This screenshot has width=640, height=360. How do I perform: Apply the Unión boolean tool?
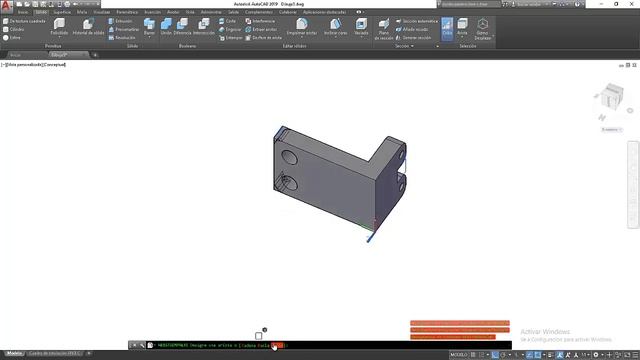[166, 27]
